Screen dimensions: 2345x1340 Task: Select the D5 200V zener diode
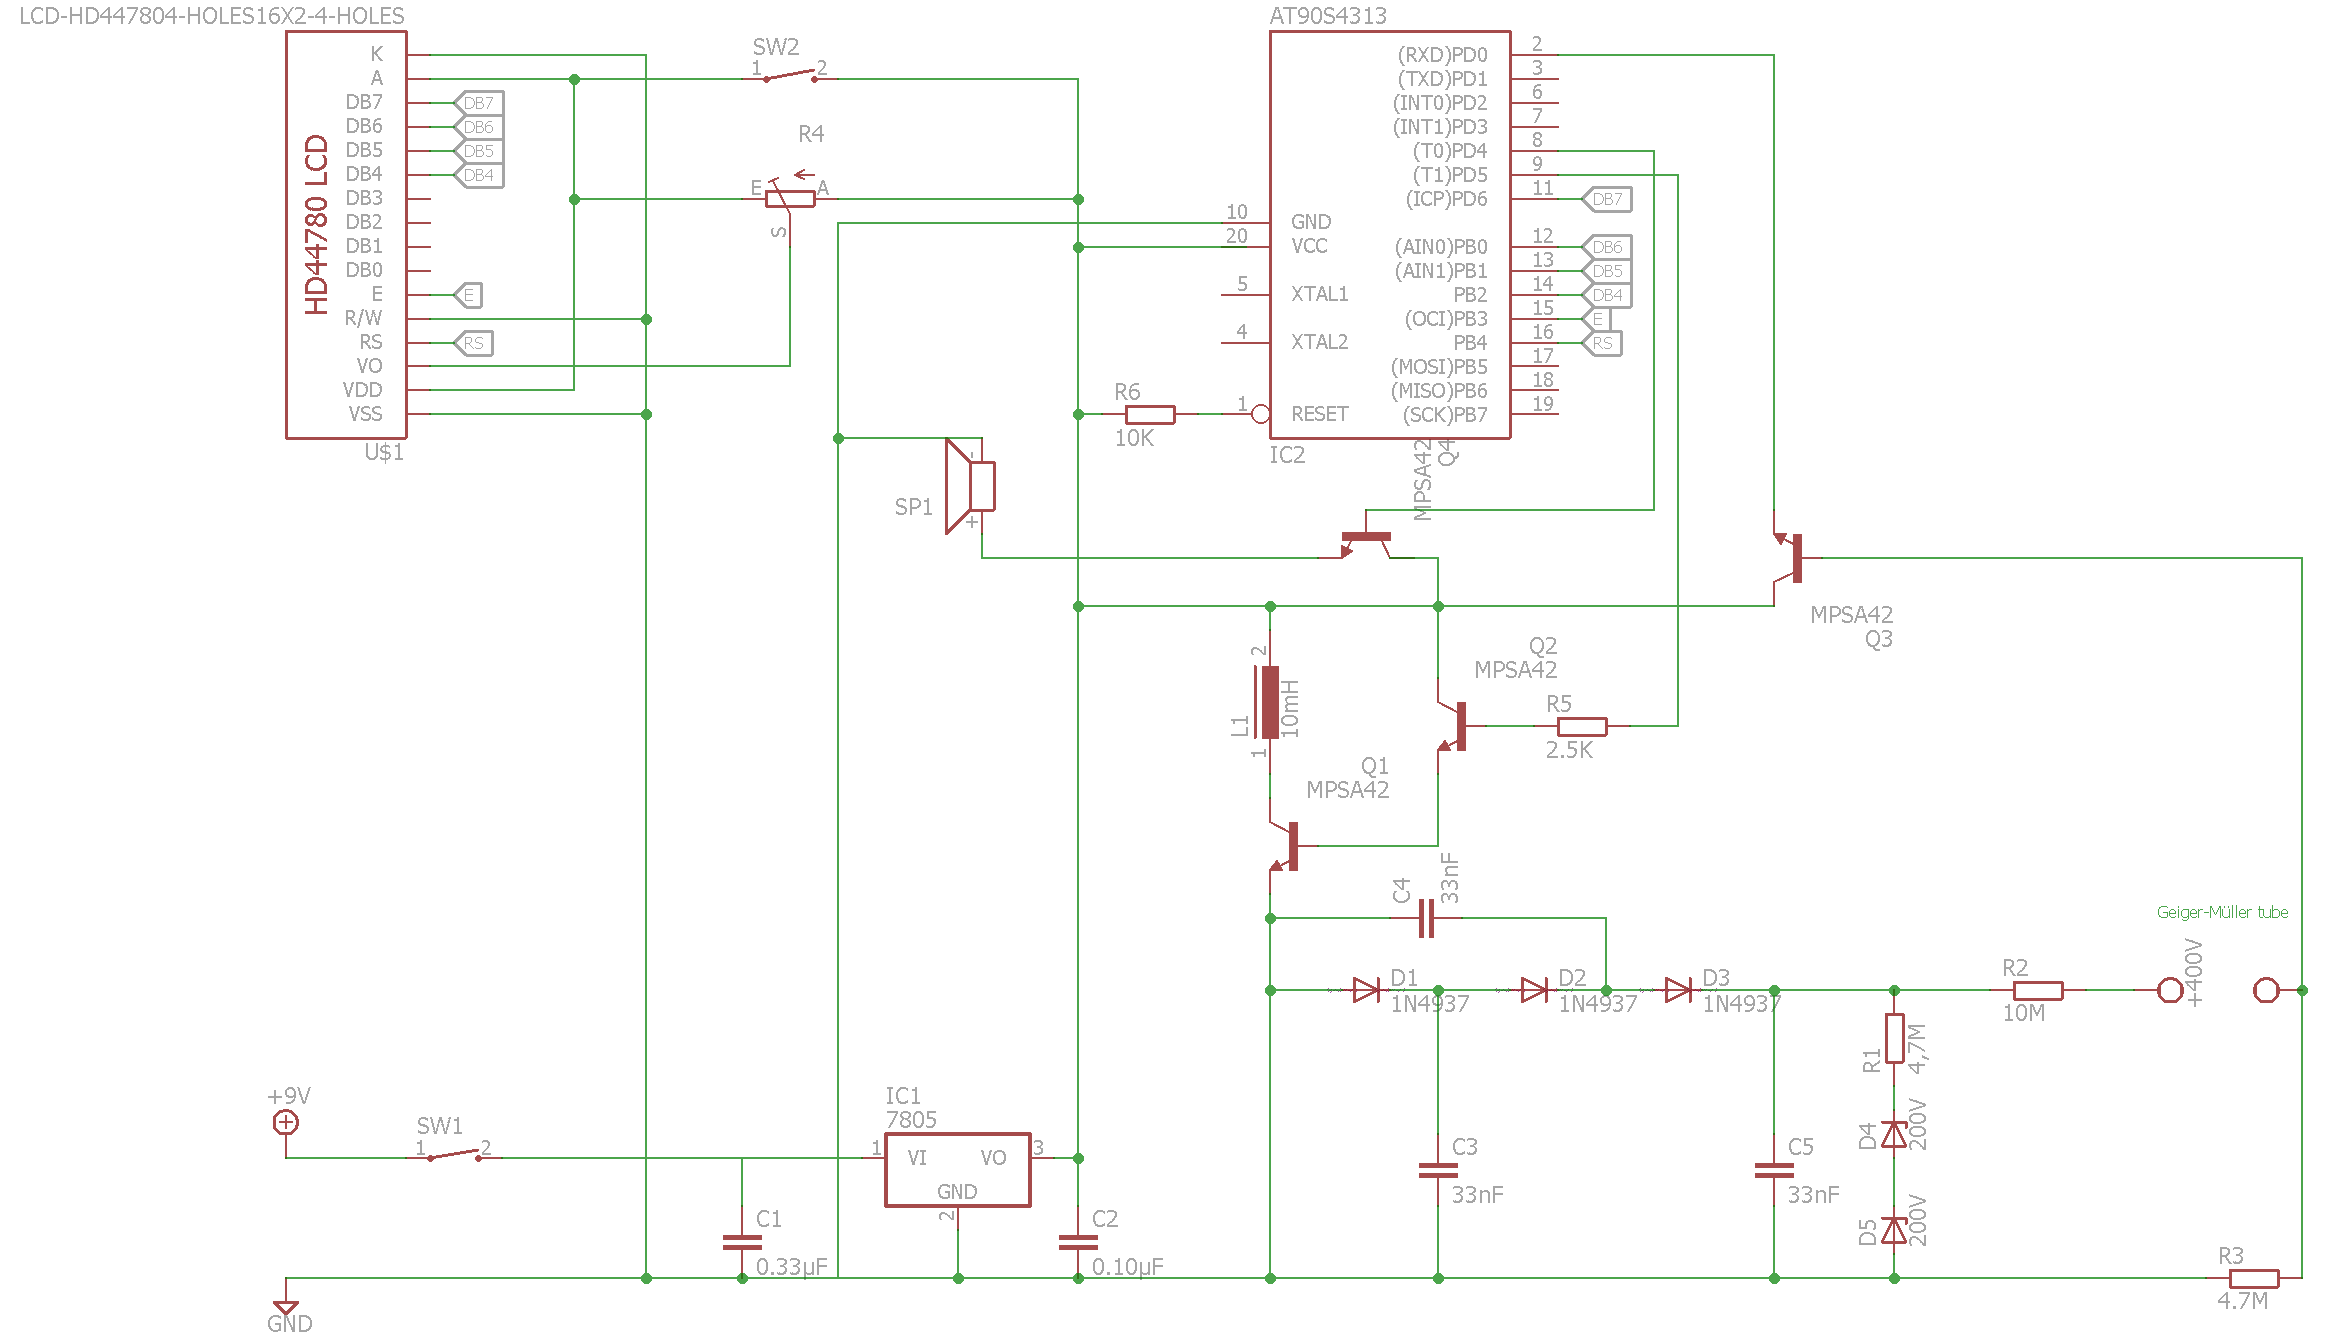pyautogui.click(x=1894, y=1230)
